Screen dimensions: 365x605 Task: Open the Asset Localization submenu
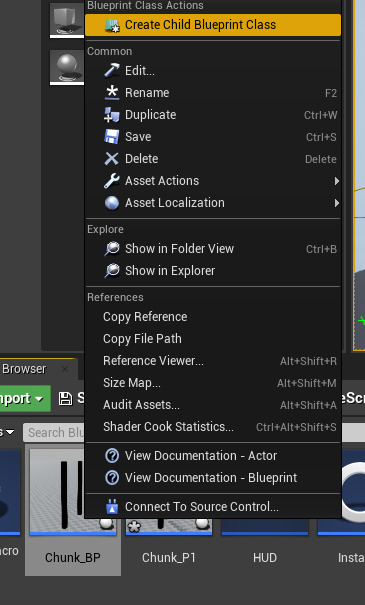pyautogui.click(x=213, y=203)
